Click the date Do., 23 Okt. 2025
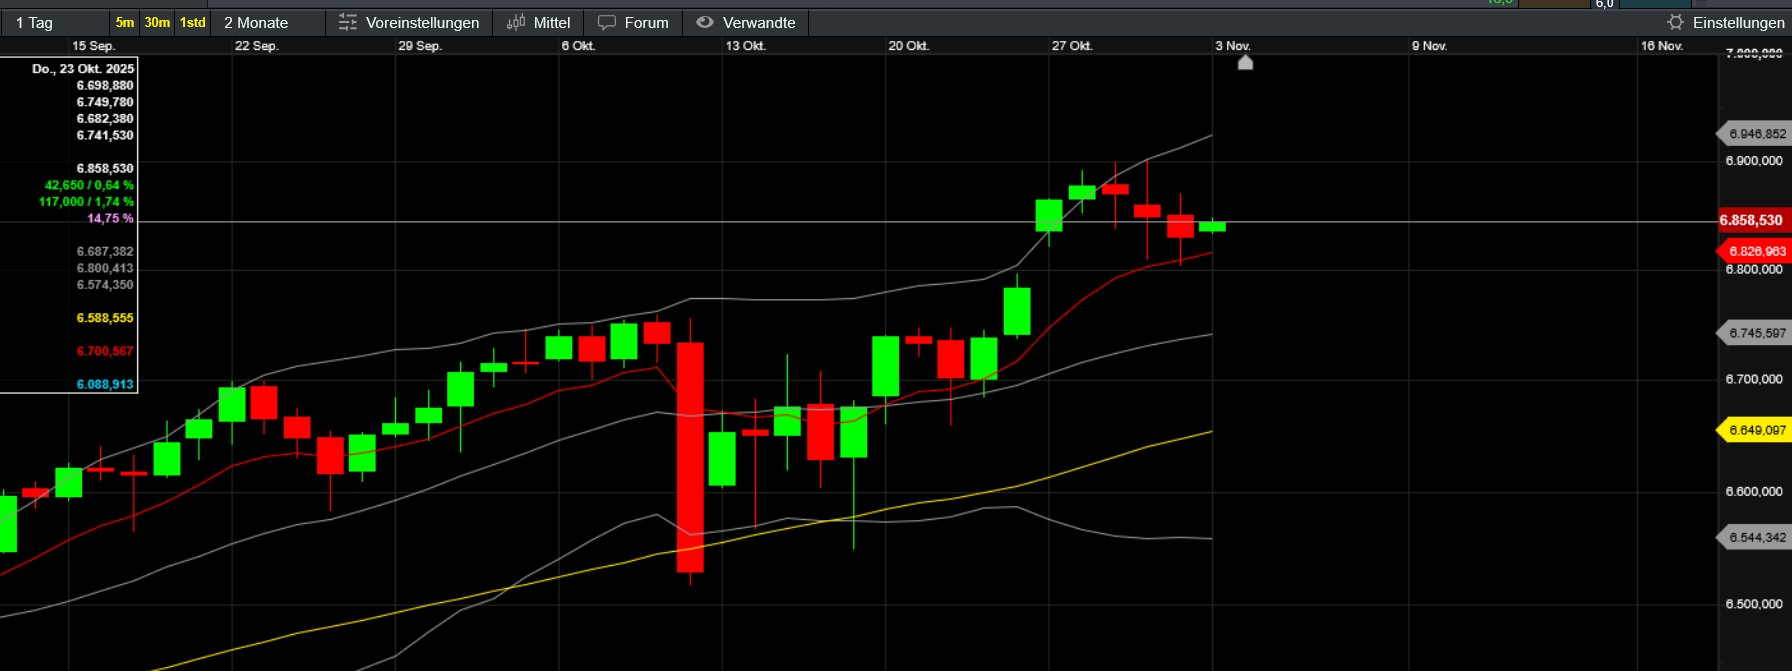 83,69
